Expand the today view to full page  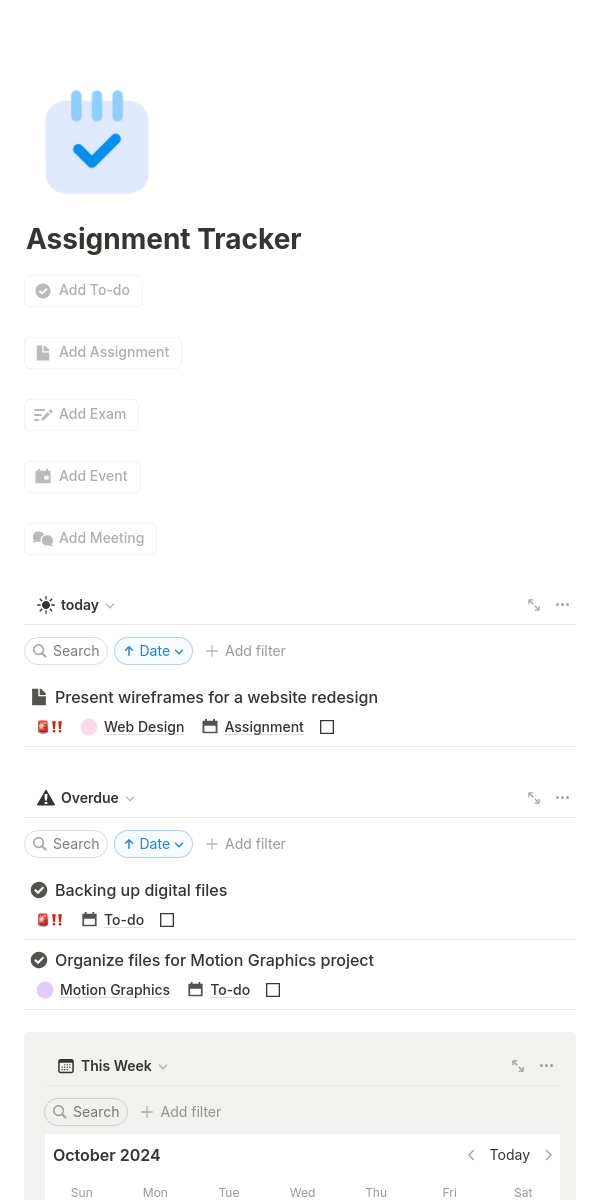[534, 605]
